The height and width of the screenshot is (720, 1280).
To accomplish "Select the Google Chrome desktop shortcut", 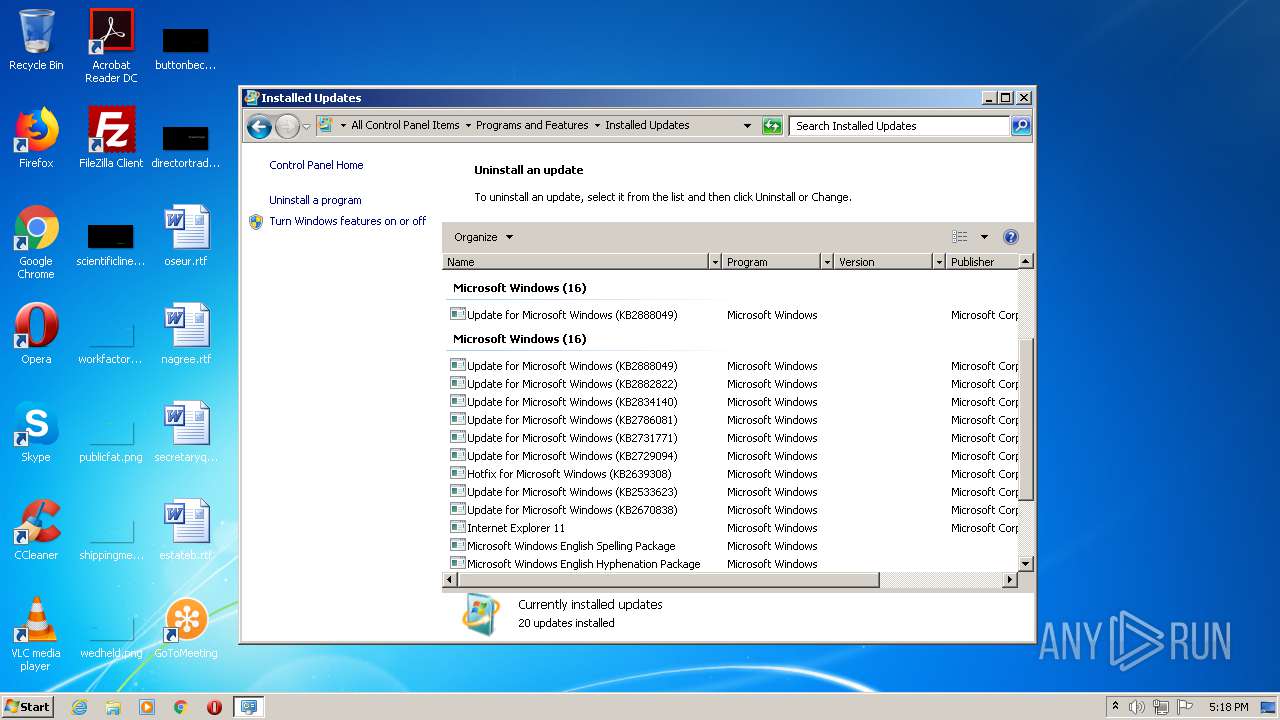I will click(36, 242).
